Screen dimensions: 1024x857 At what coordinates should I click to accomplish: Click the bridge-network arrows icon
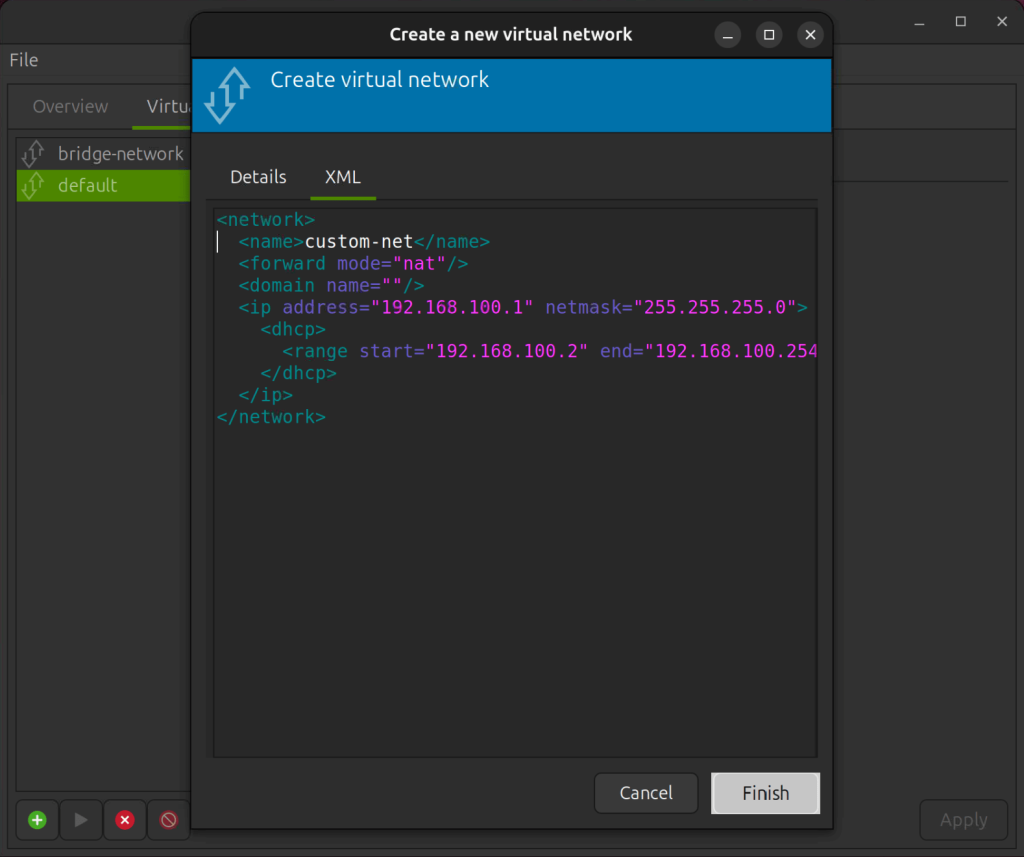pyautogui.click(x=34, y=153)
